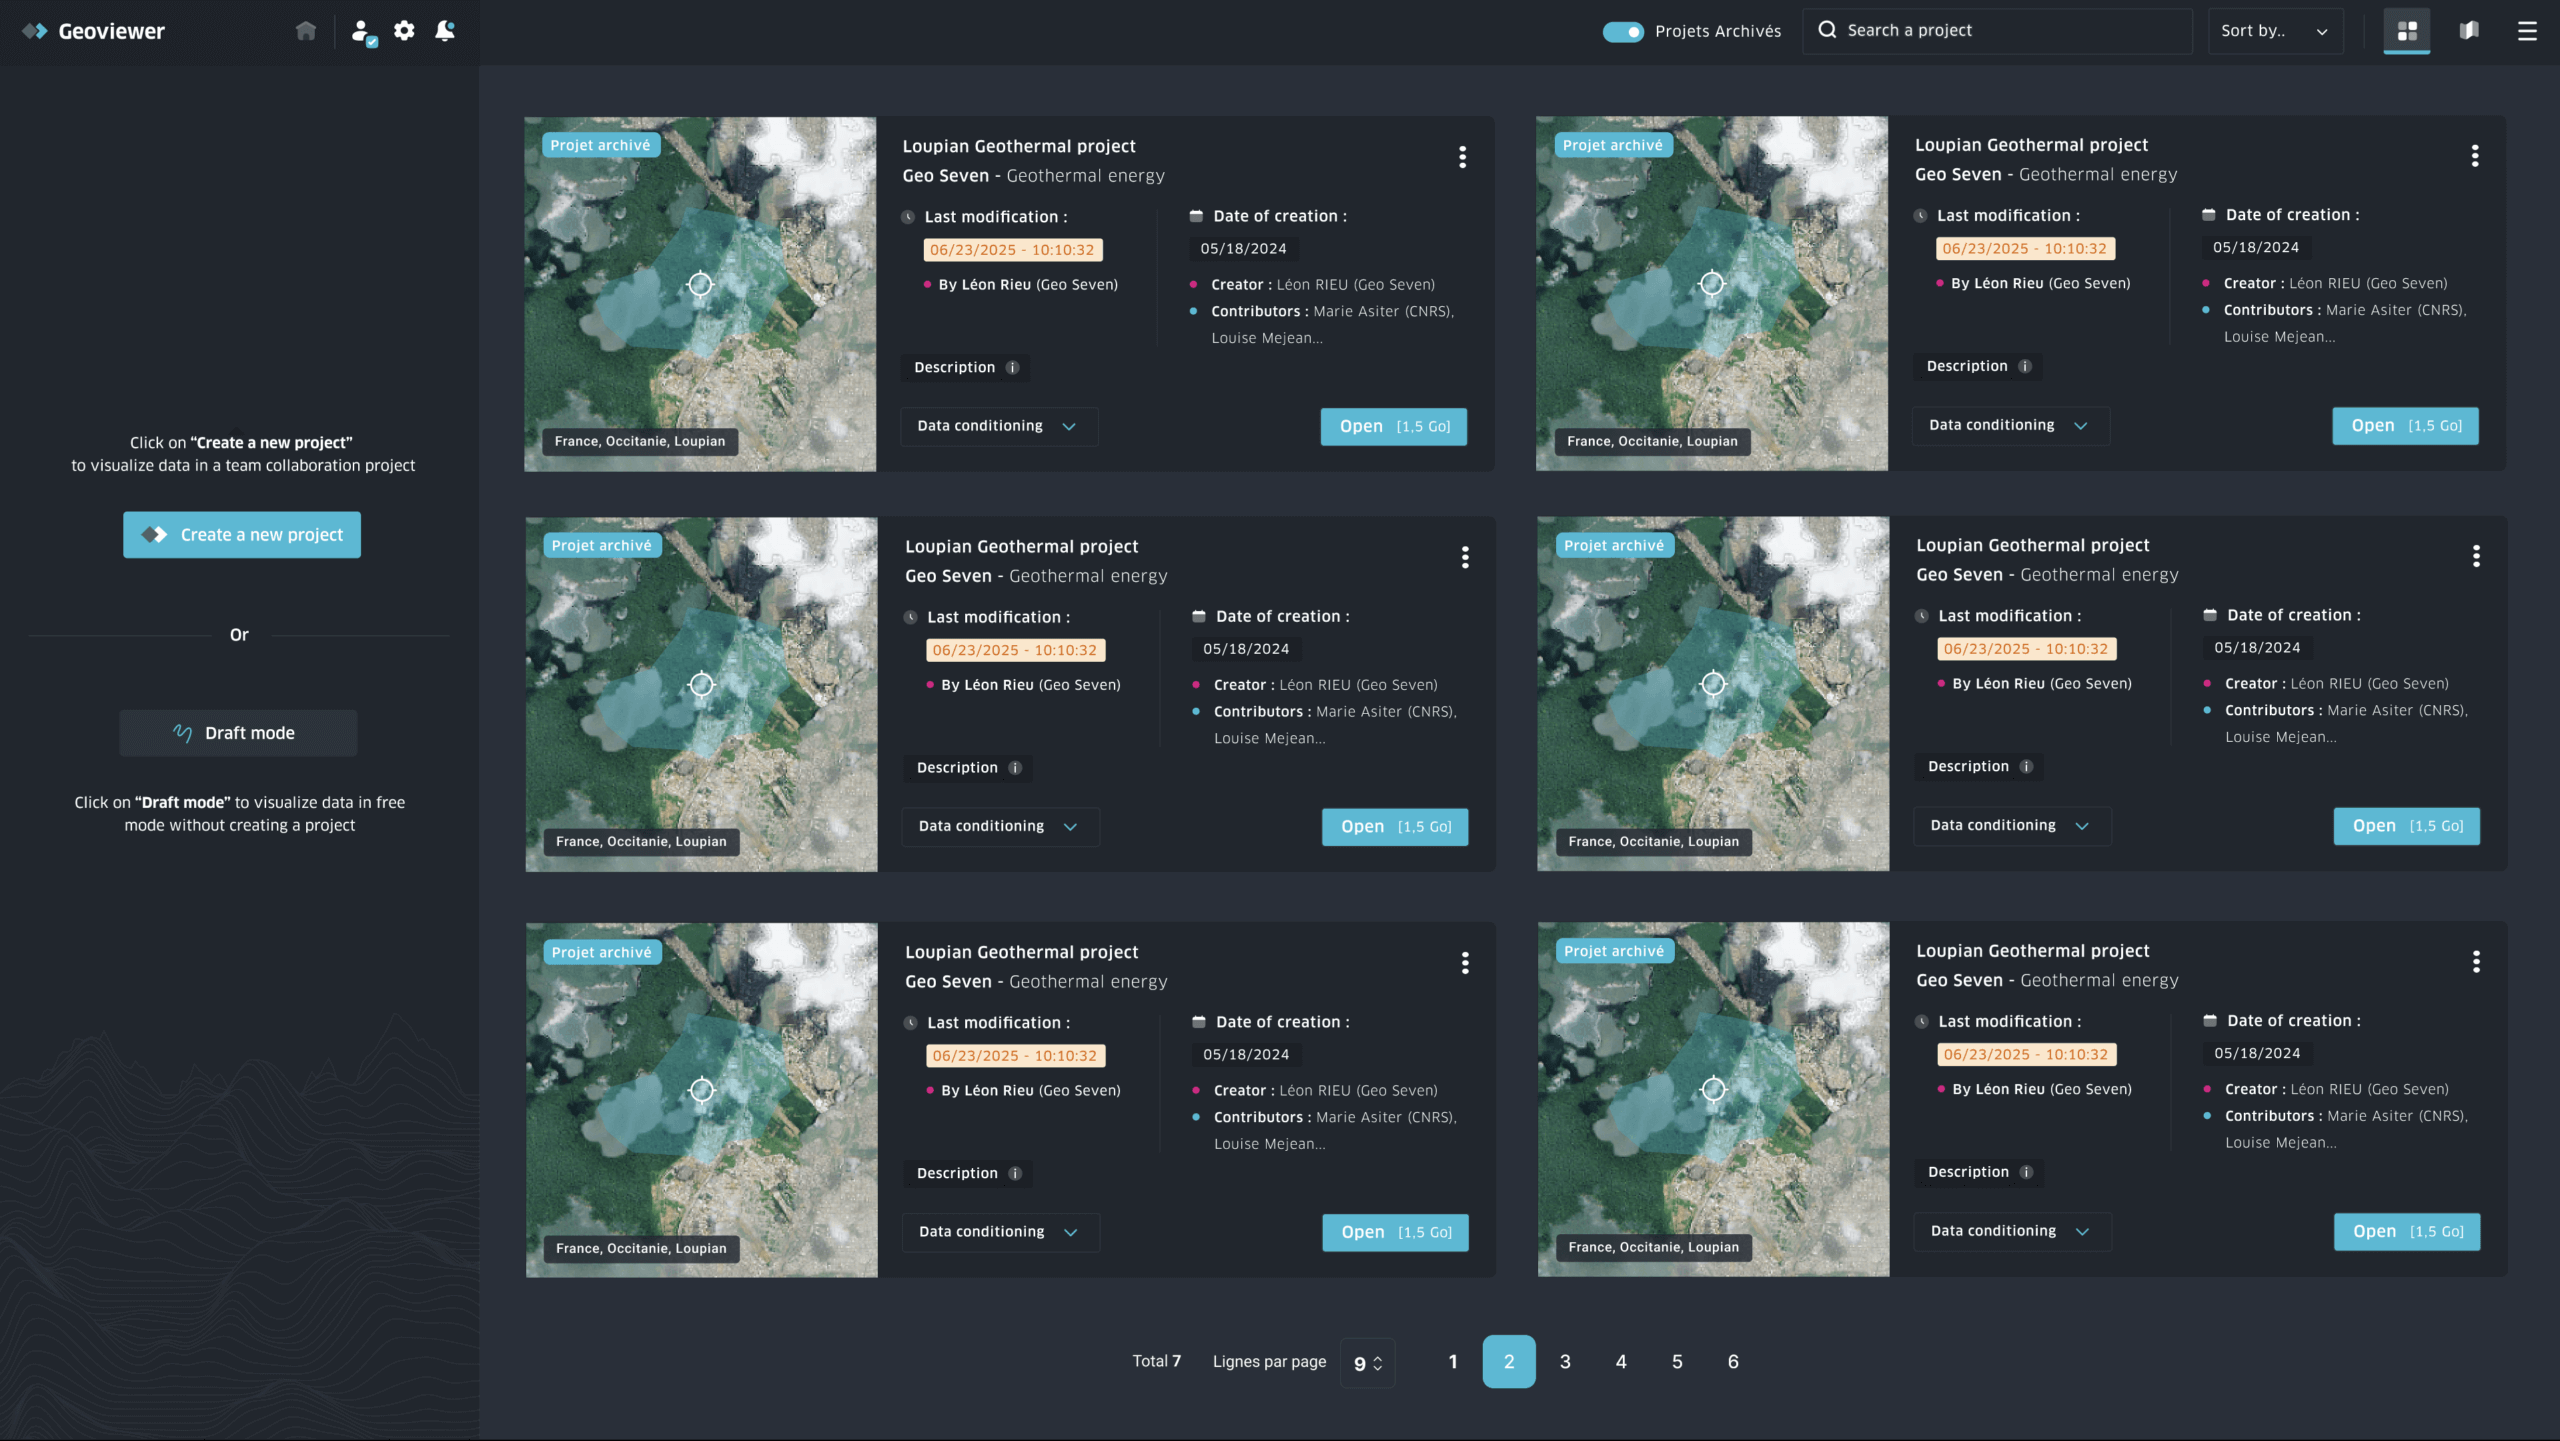Open user management icon
Image resolution: width=2560 pixels, height=1441 pixels.
pos(363,32)
